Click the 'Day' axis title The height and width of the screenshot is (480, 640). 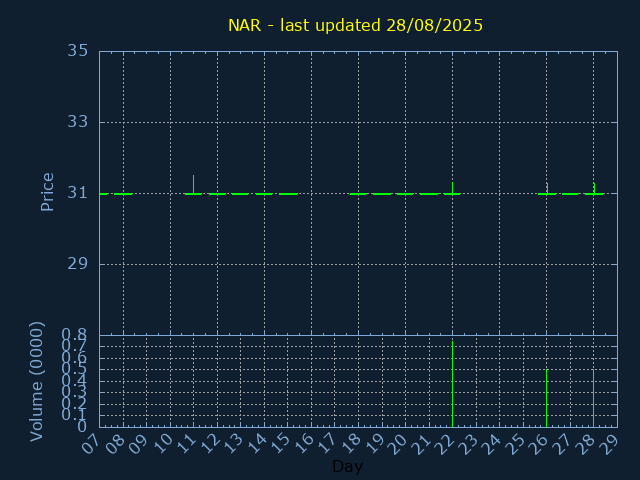347,466
